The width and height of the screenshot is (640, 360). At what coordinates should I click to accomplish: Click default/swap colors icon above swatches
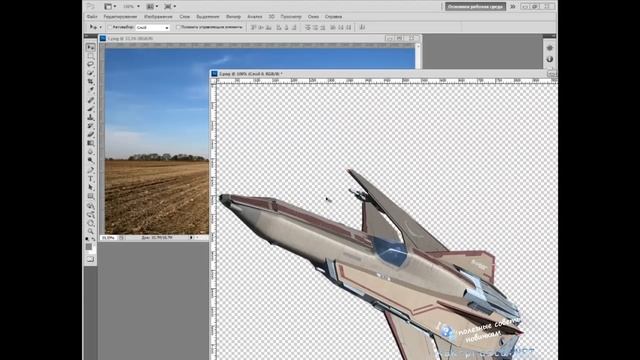pyautogui.click(x=90, y=239)
